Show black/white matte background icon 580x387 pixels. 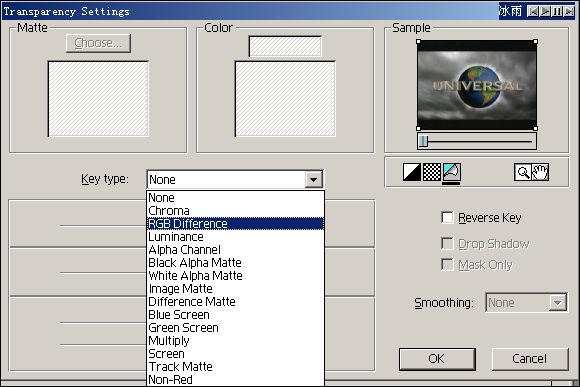tap(412, 172)
